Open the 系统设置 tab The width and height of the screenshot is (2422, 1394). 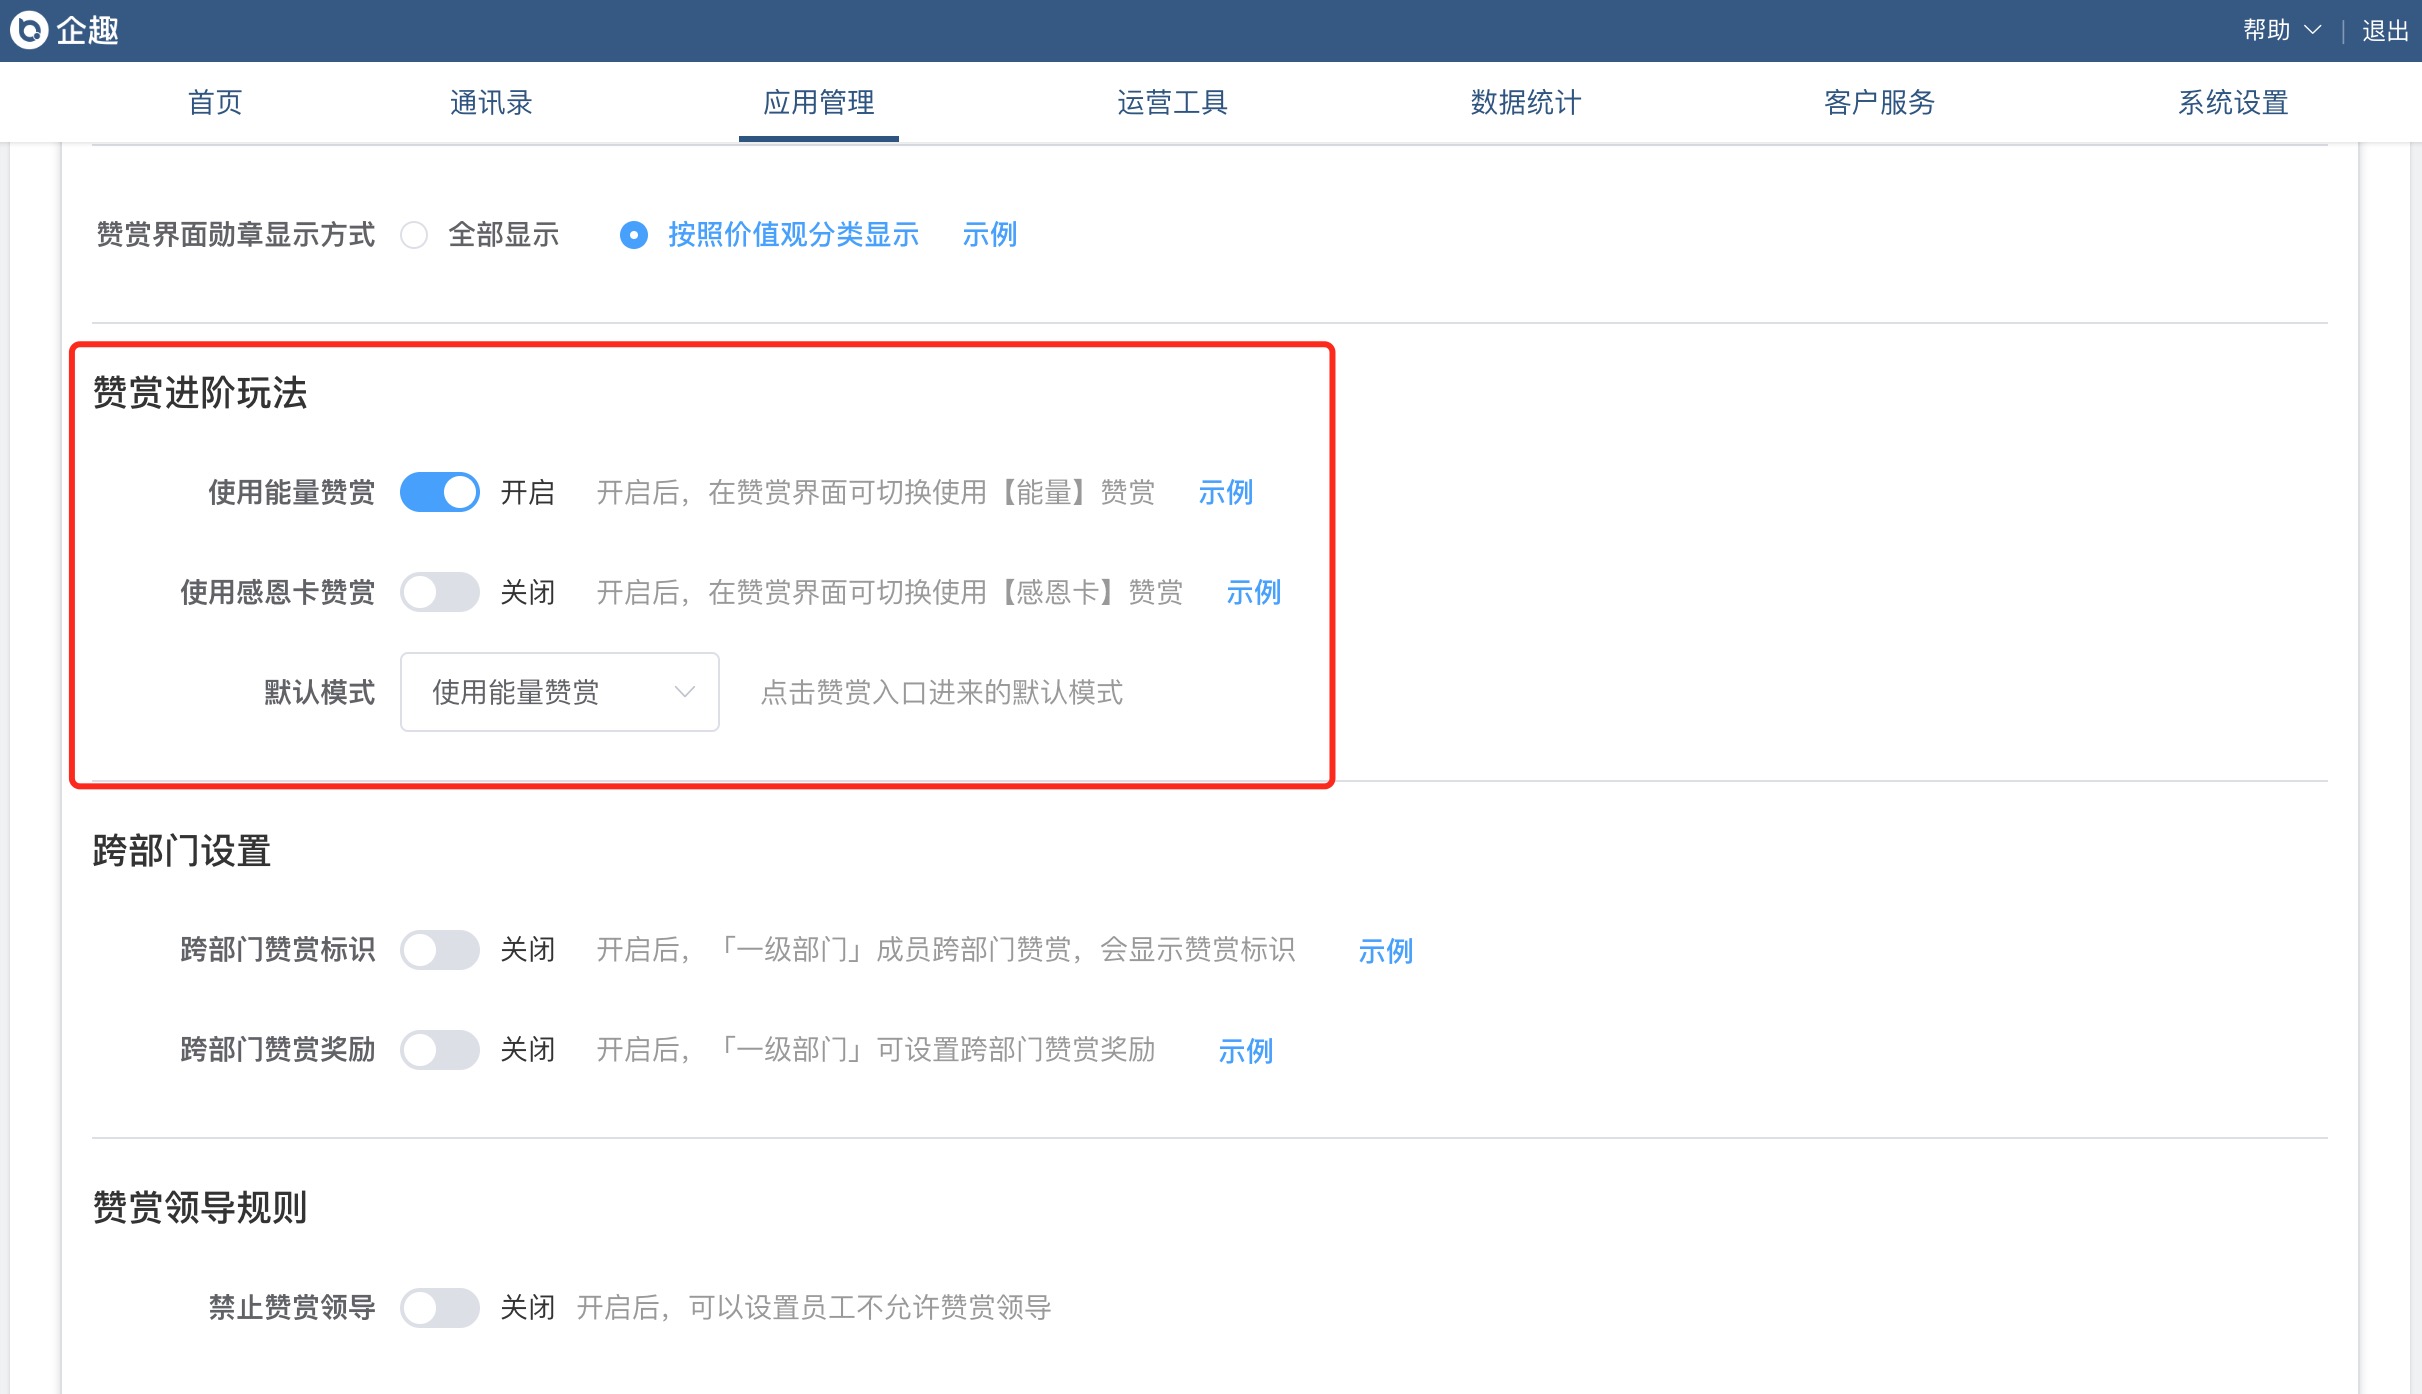pyautogui.click(x=2233, y=102)
